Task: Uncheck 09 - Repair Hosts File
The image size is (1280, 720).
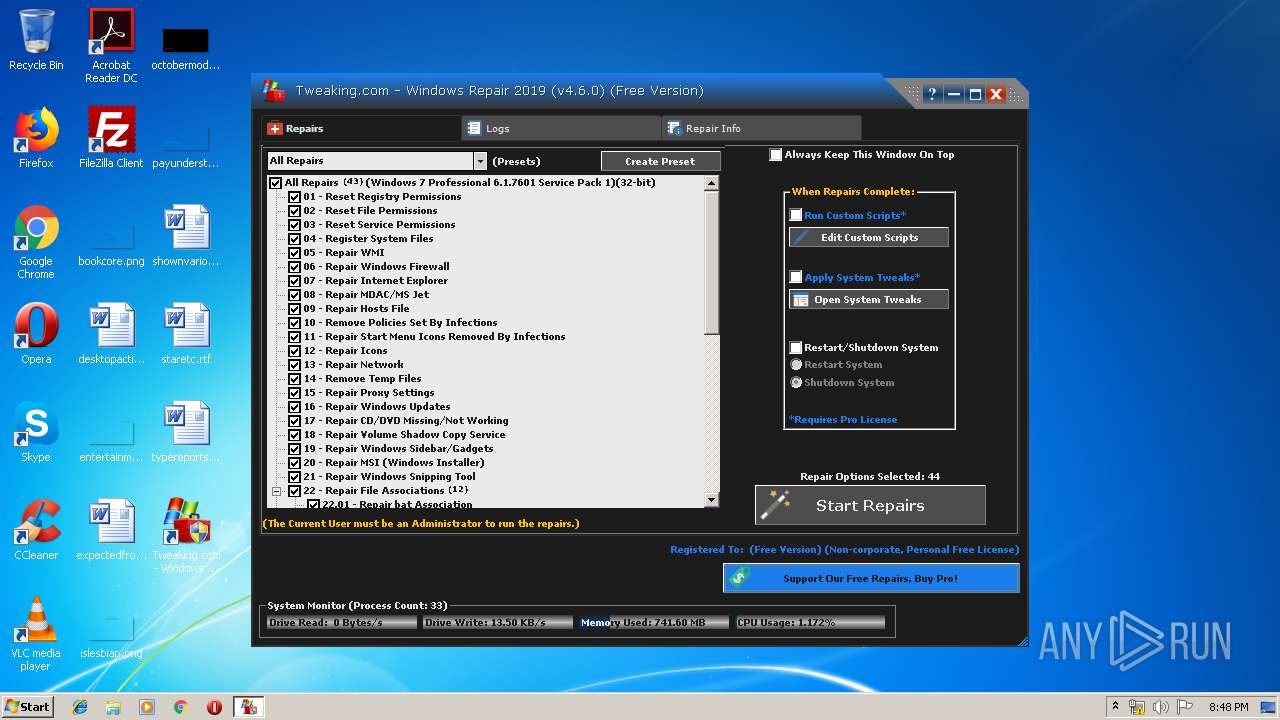Action: [x=294, y=309]
